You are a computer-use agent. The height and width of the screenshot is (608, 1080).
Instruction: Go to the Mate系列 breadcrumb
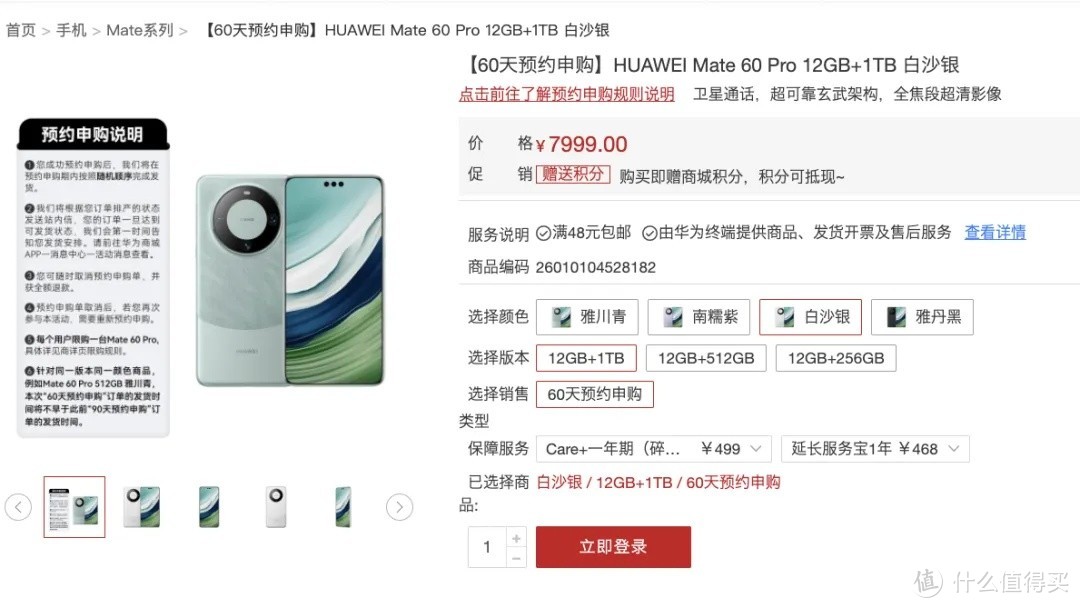point(140,30)
